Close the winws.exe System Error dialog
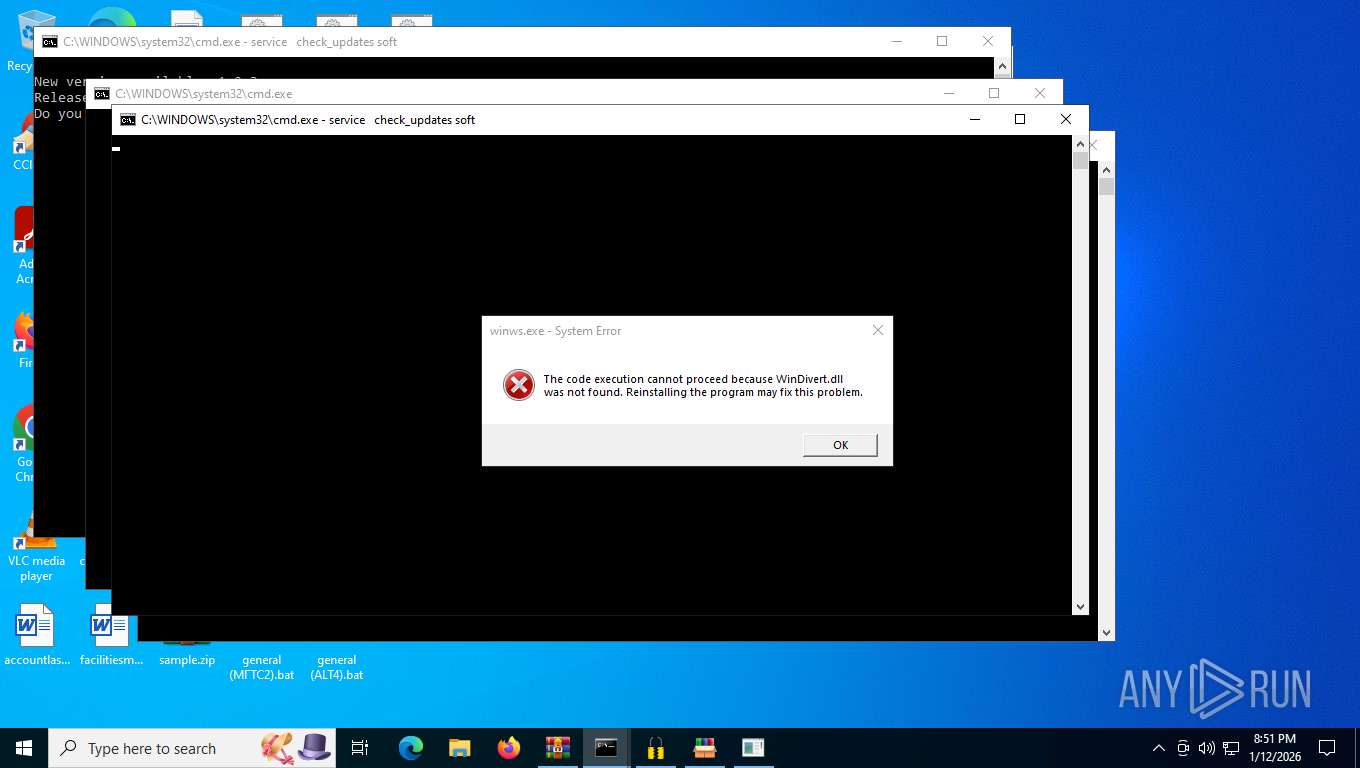This screenshot has width=1360, height=768. pyautogui.click(x=878, y=330)
